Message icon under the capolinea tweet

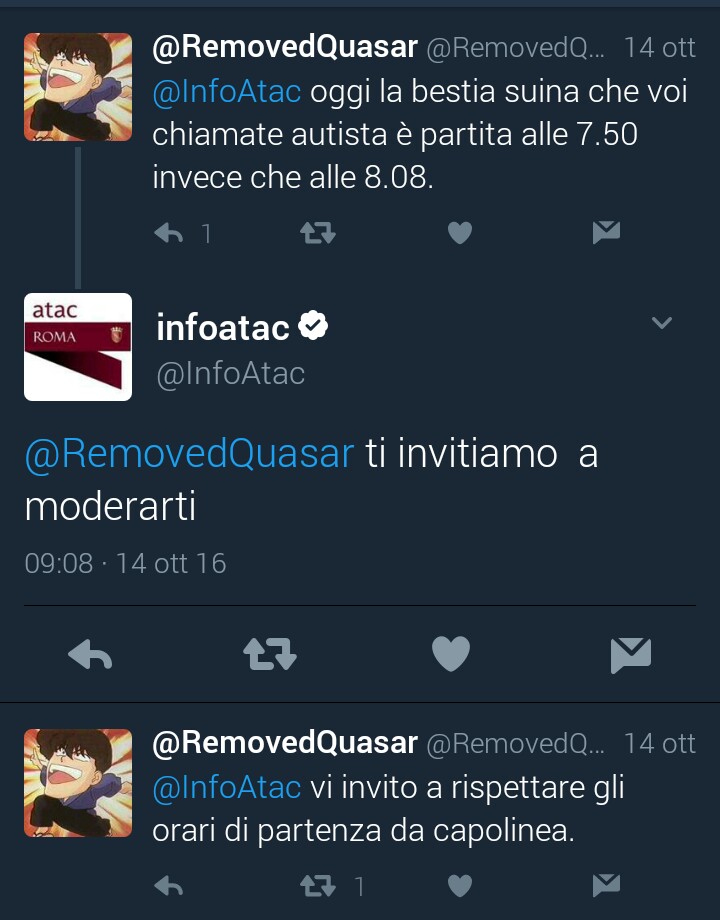[606, 885]
